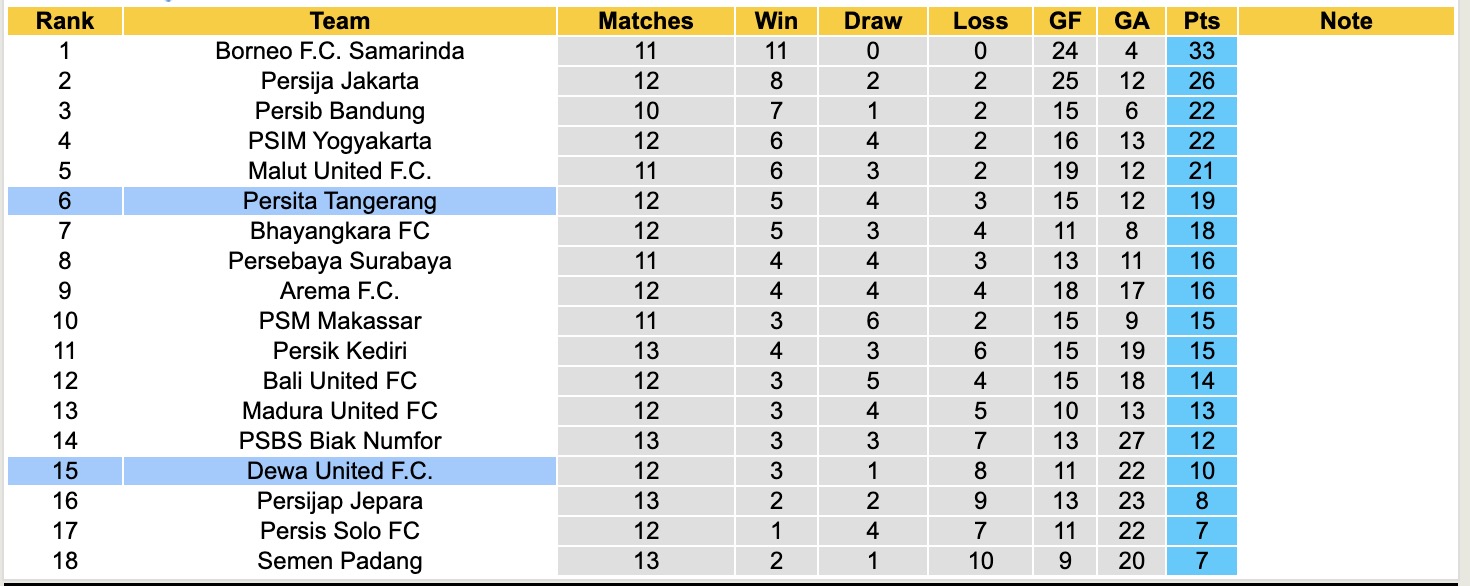Click on Persija Jakarta team name

coord(339,81)
